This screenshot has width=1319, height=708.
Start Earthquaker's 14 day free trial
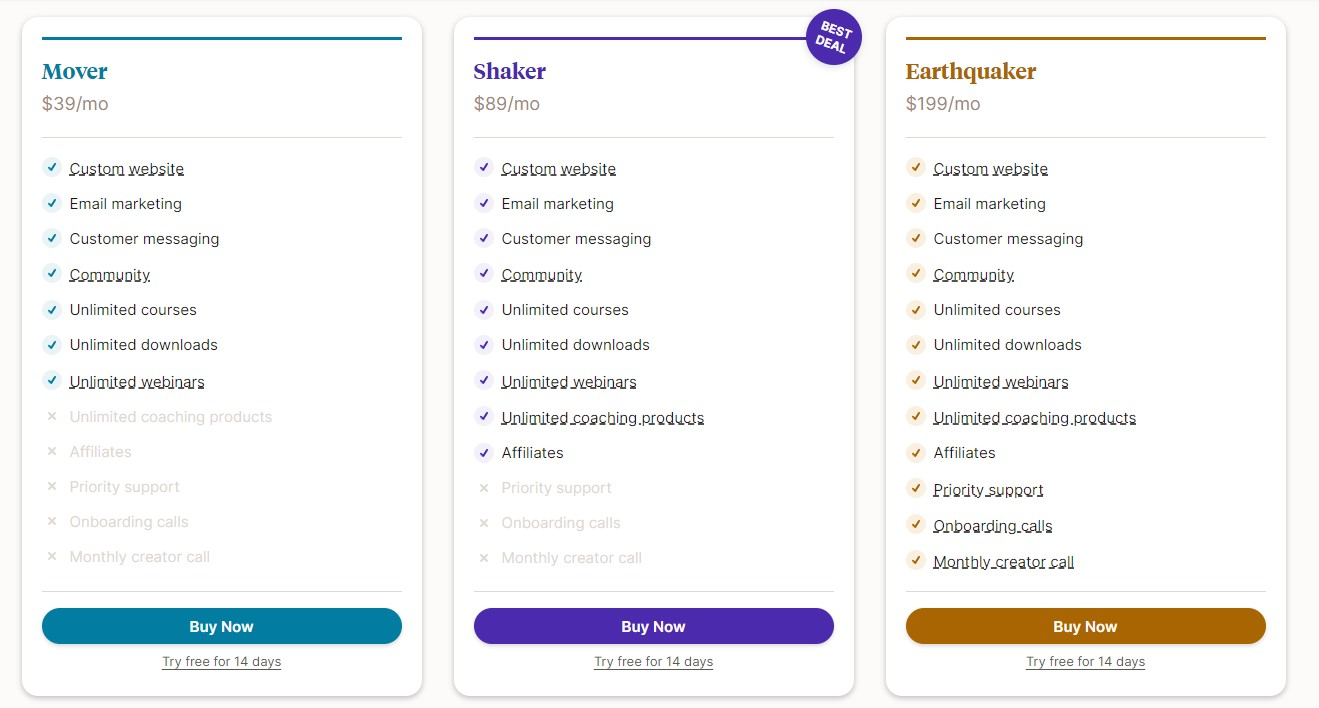[x=1086, y=662]
